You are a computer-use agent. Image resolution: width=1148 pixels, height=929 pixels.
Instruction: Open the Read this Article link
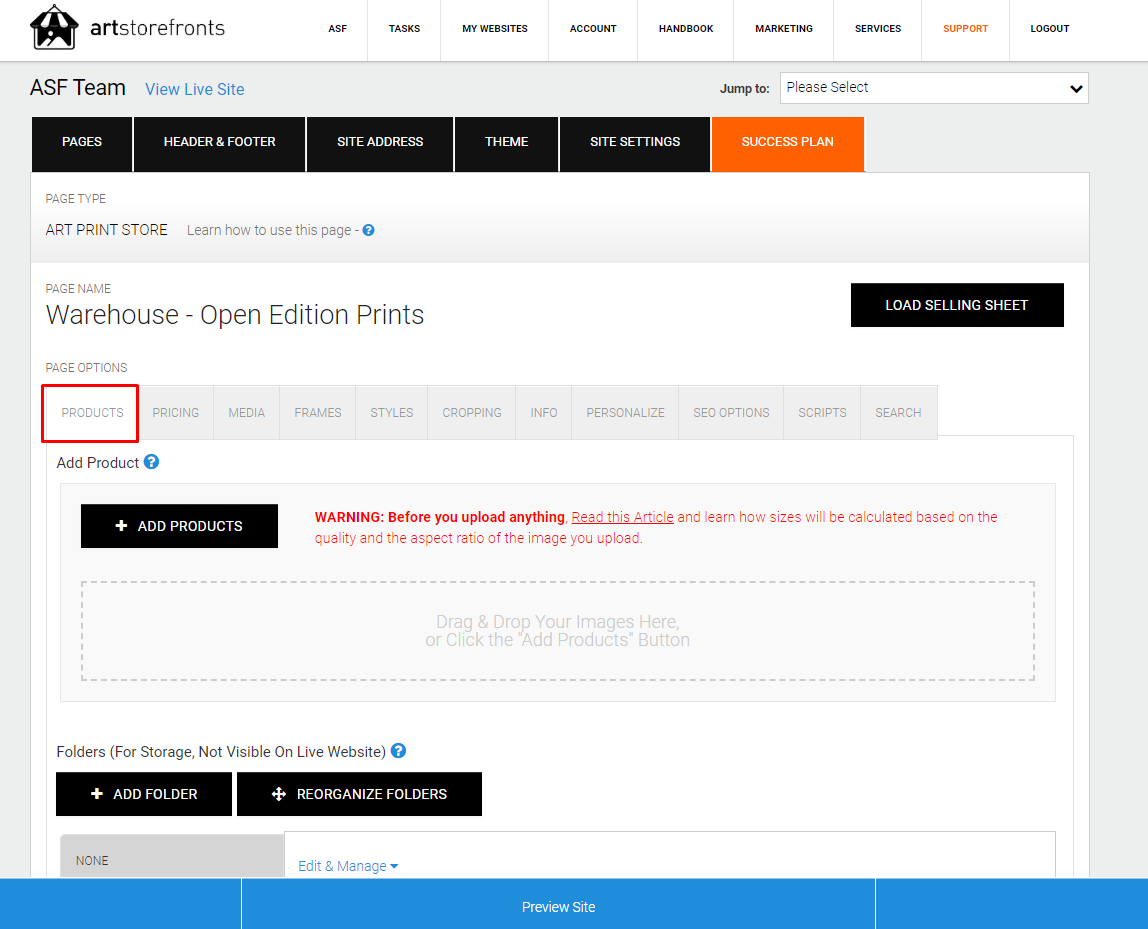click(622, 517)
